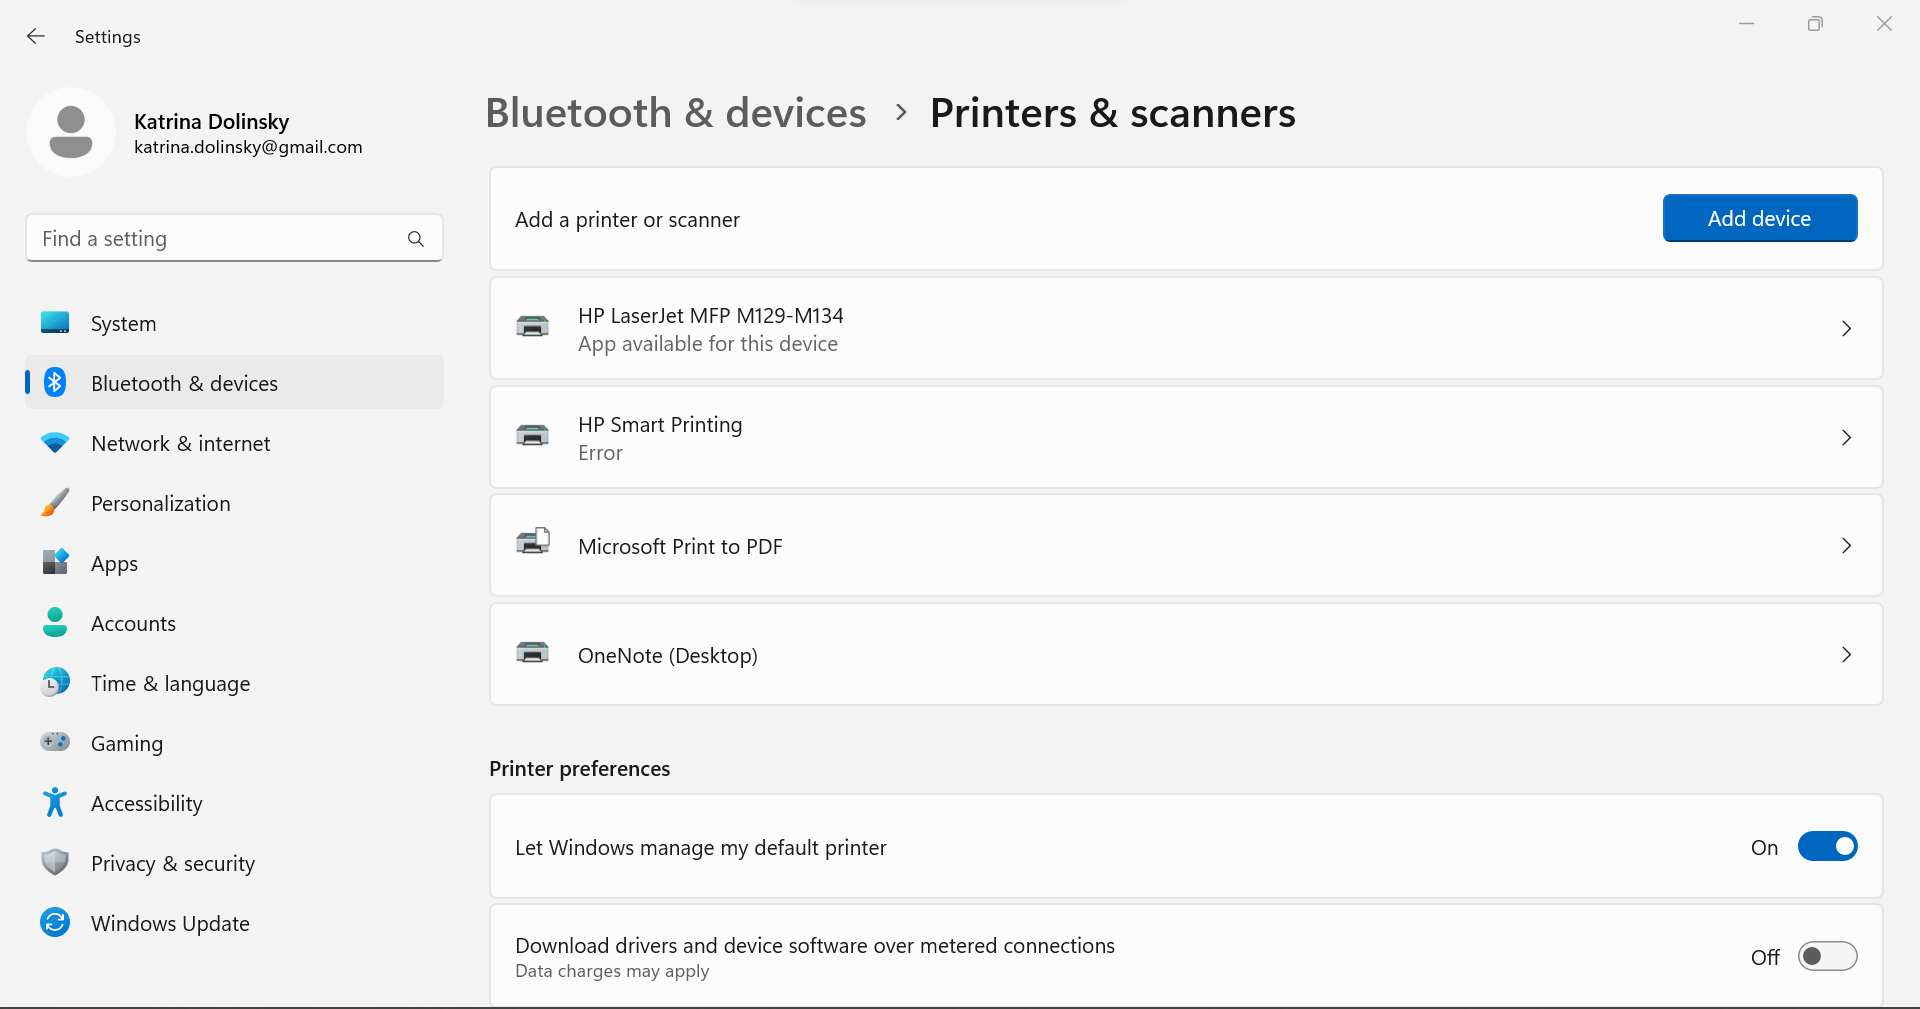Click the back arrow icon
Viewport: 1920px width, 1009px height.
(x=36, y=37)
